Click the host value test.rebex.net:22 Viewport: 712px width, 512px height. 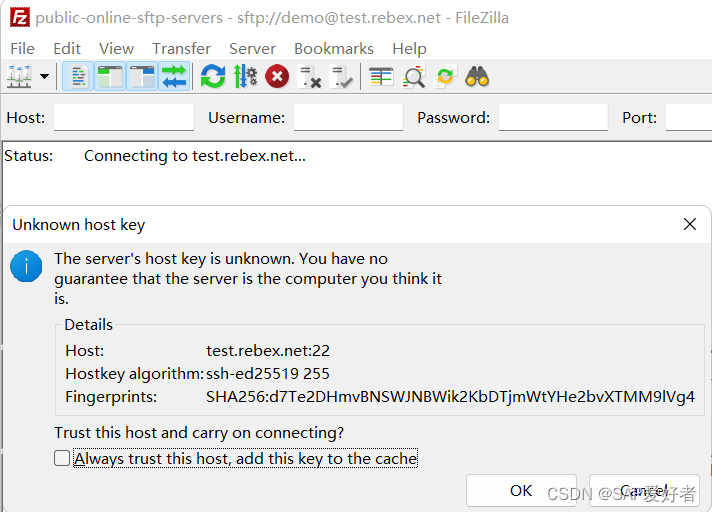click(268, 350)
